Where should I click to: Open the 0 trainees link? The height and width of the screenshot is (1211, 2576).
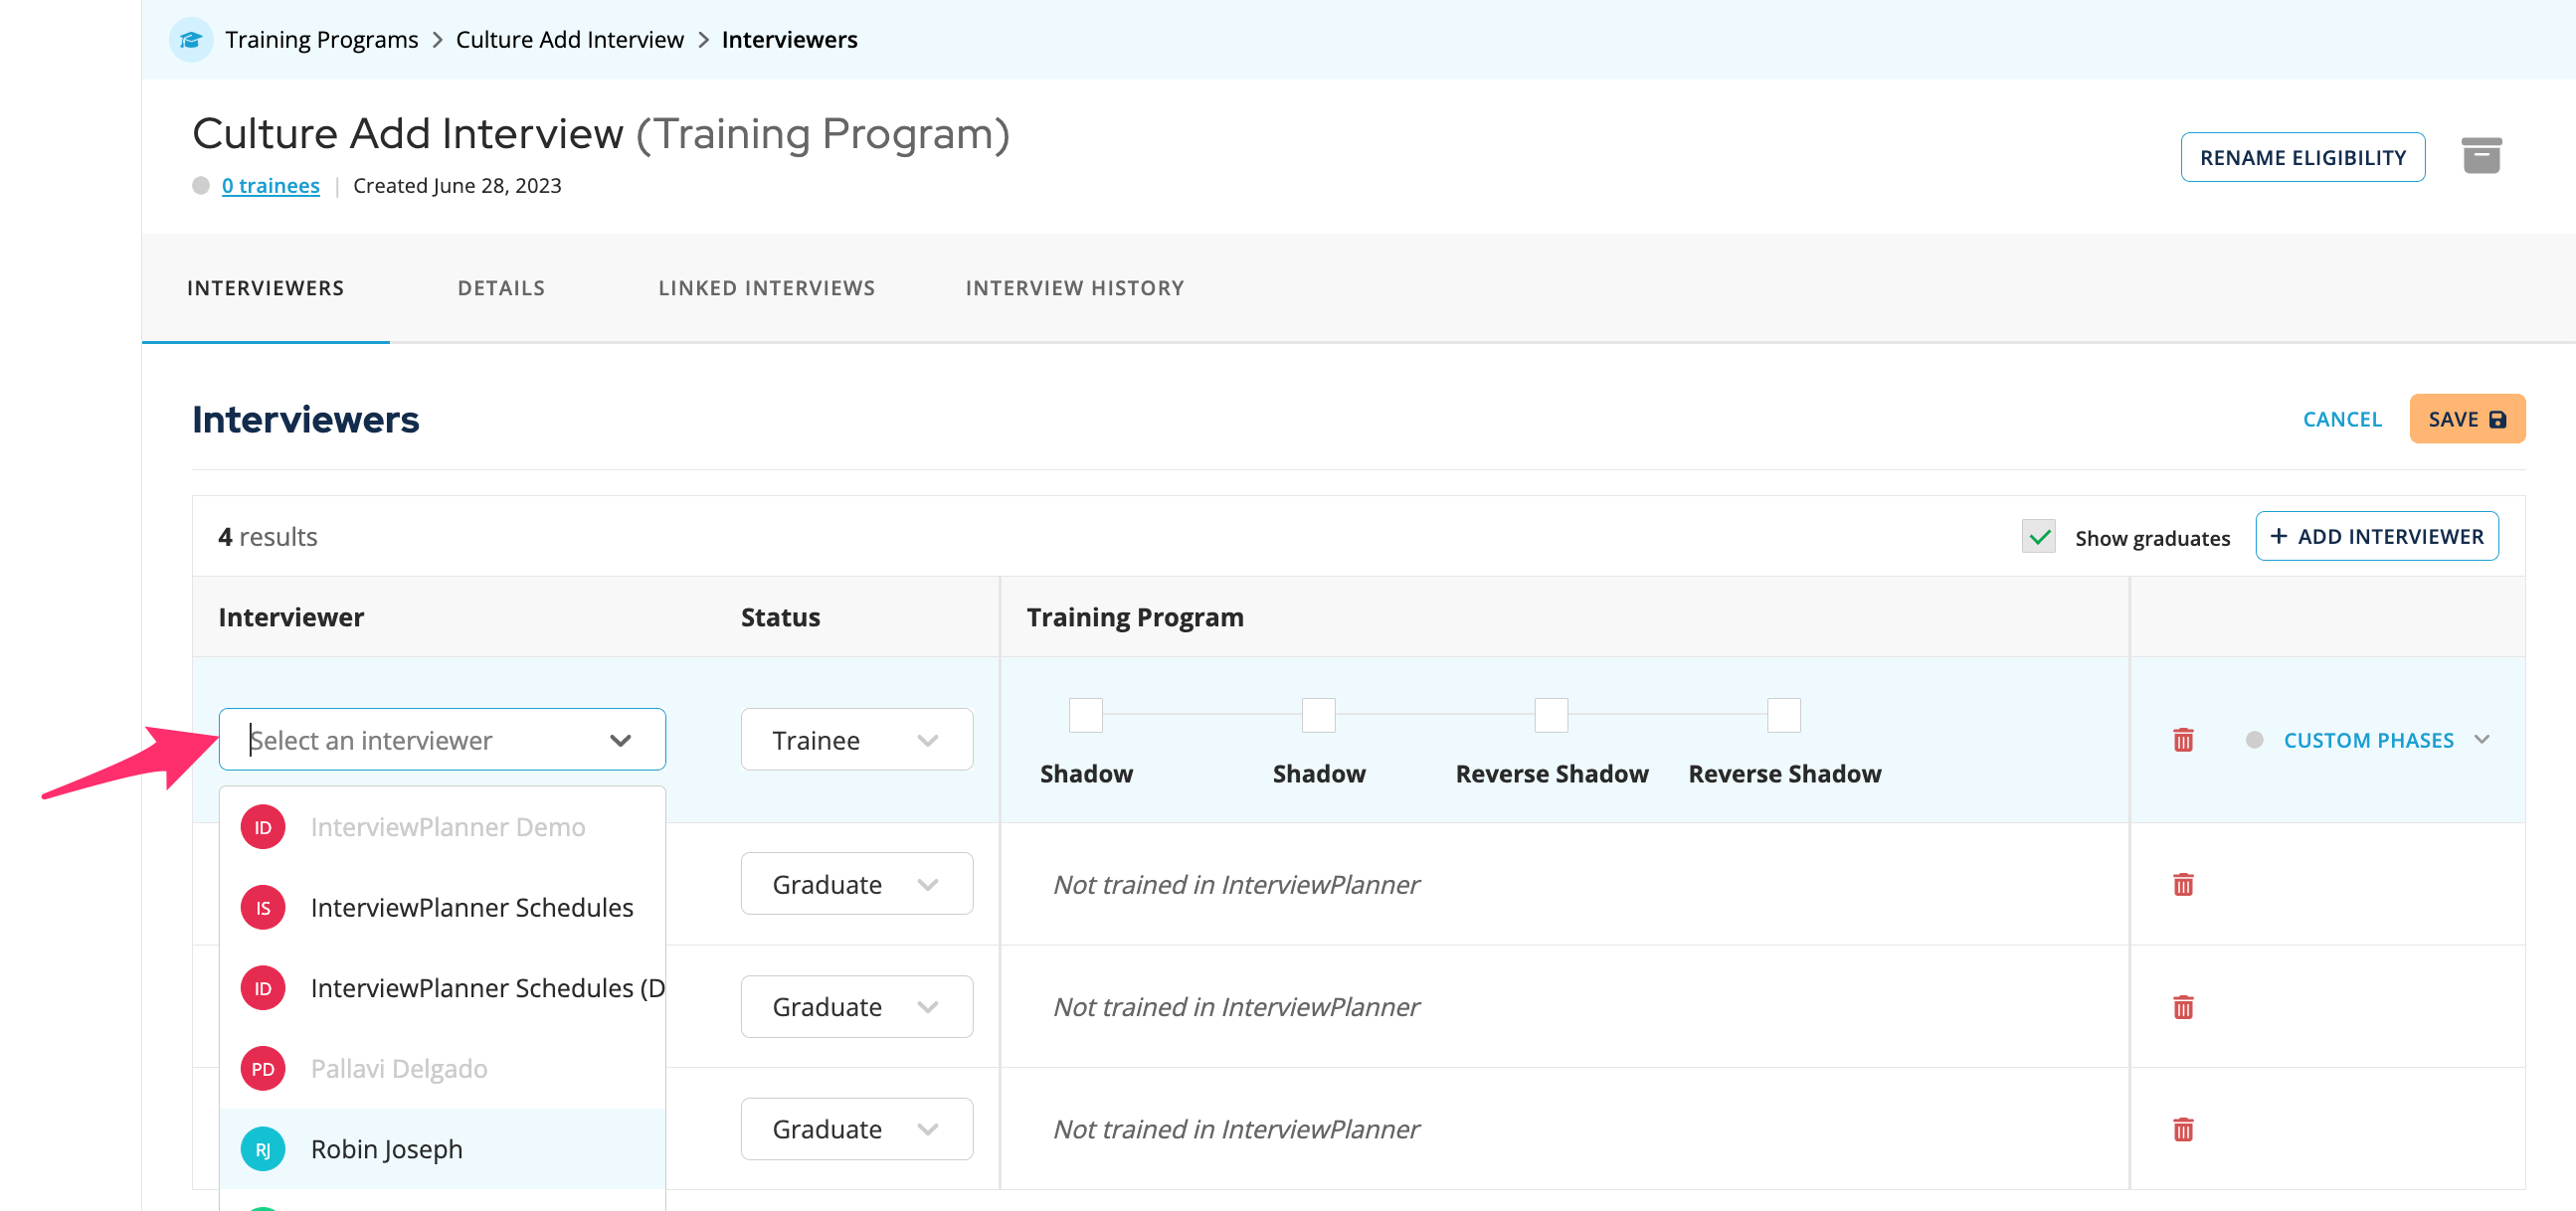(270, 186)
